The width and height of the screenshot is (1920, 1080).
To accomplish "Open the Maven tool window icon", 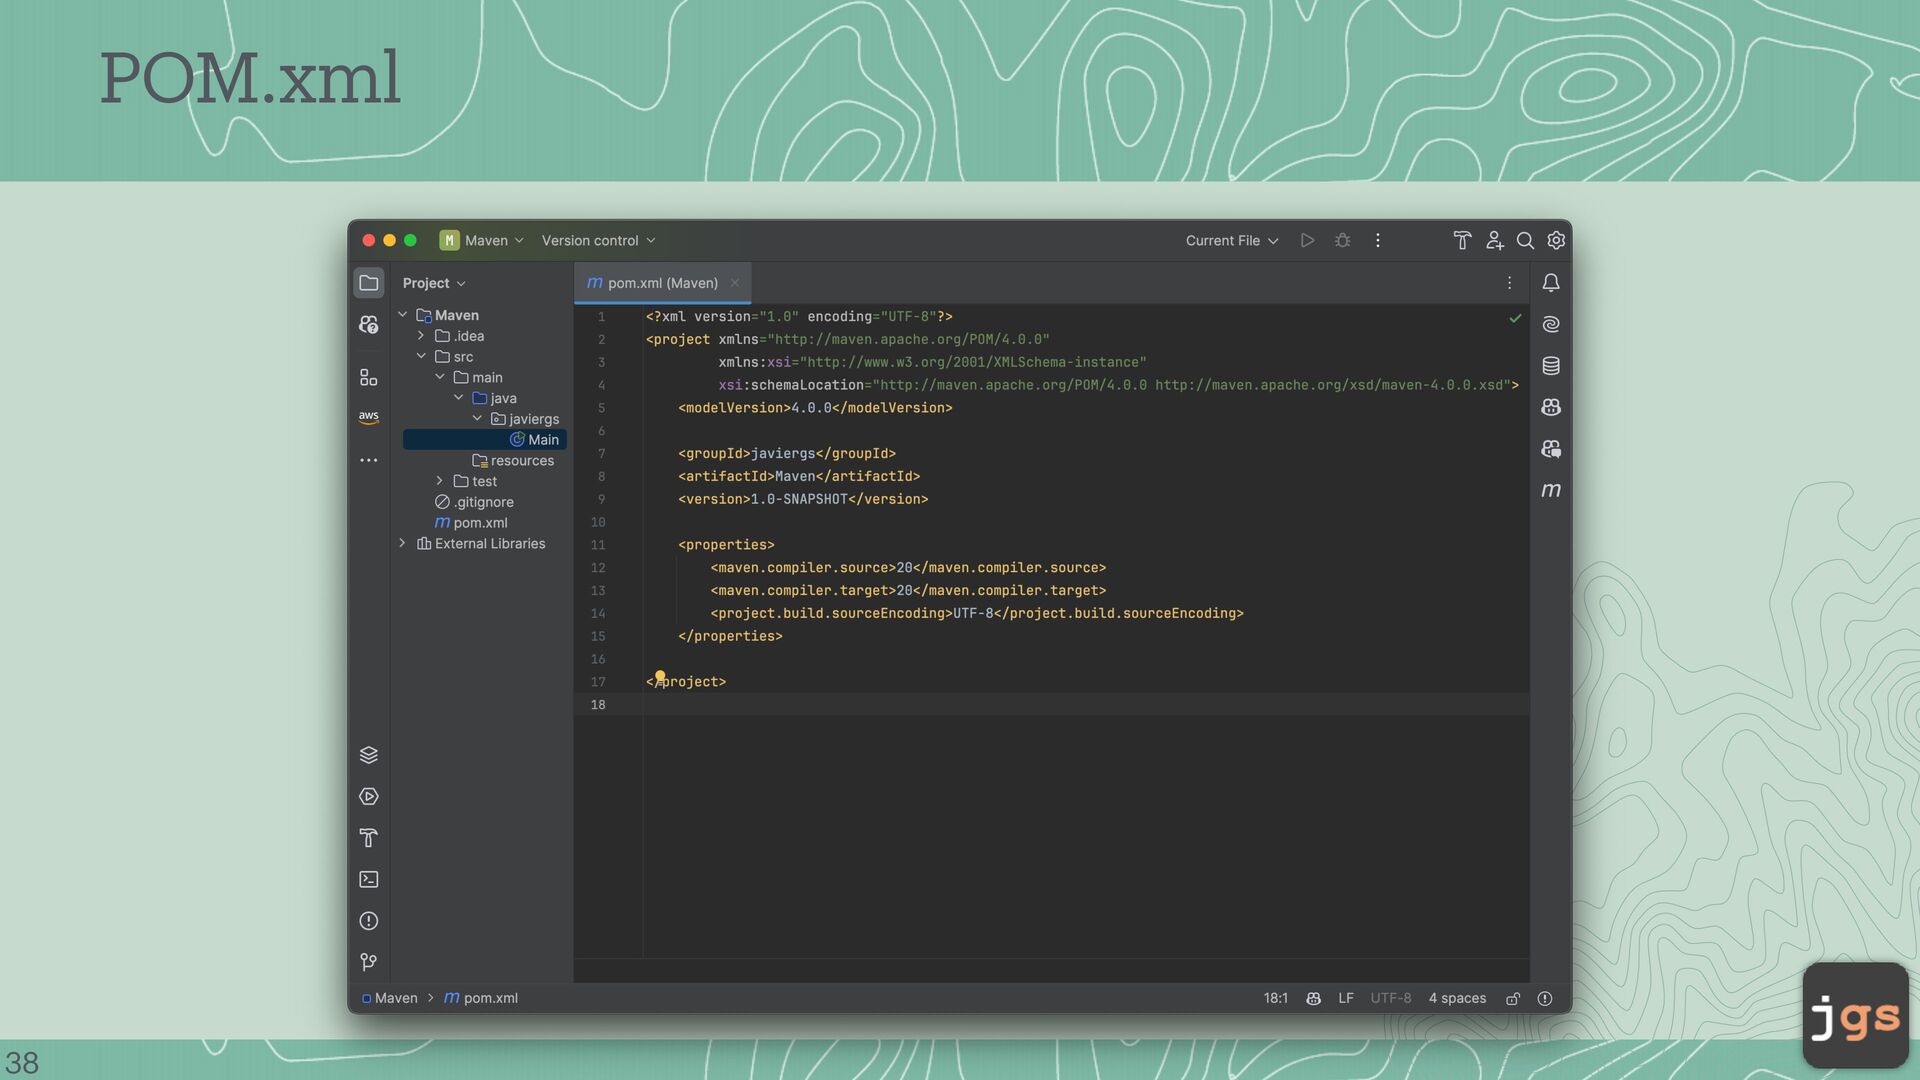I will (1550, 490).
